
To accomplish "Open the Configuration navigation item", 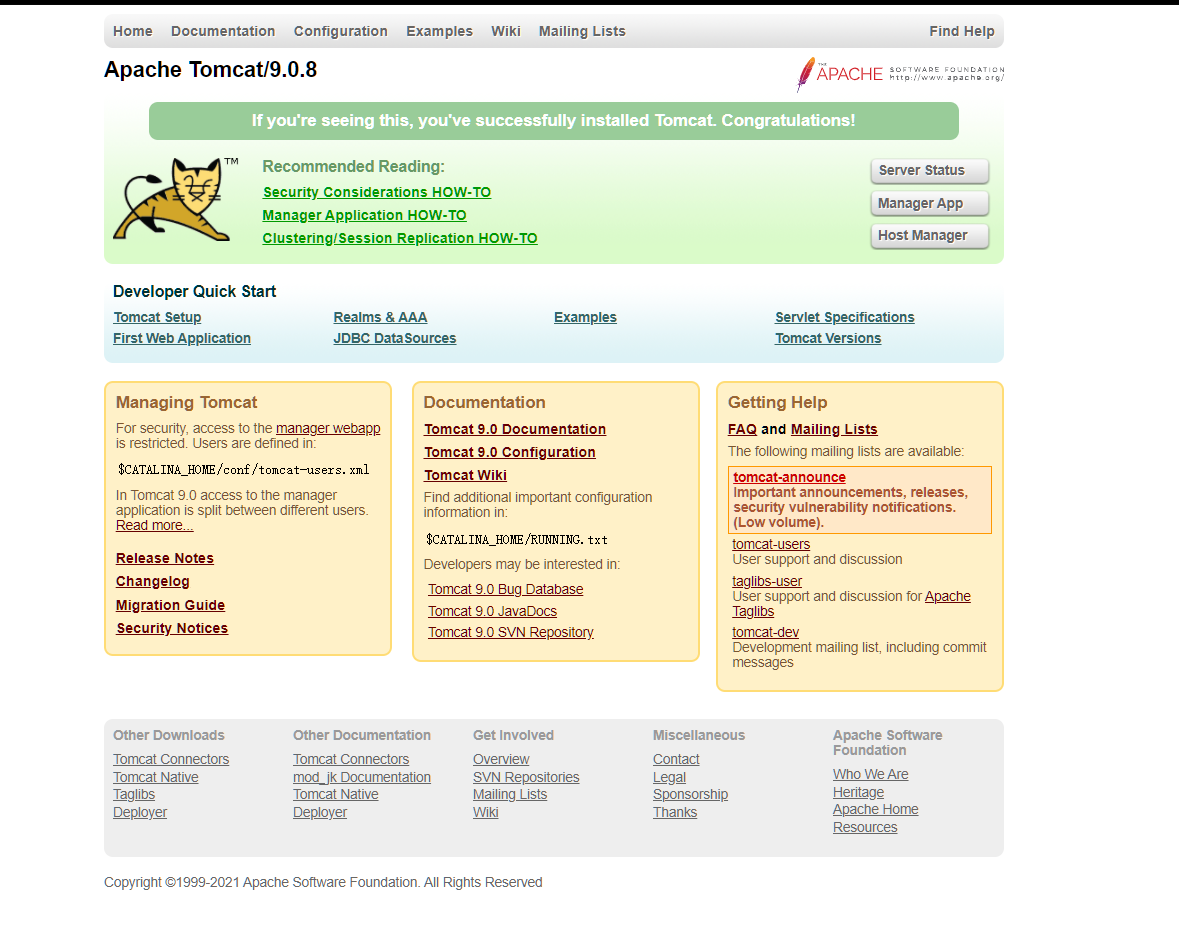I will click(341, 31).
